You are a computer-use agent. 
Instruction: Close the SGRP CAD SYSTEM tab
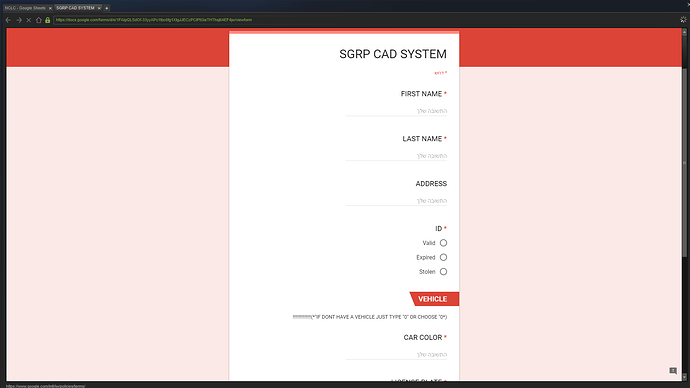[x=99, y=8]
